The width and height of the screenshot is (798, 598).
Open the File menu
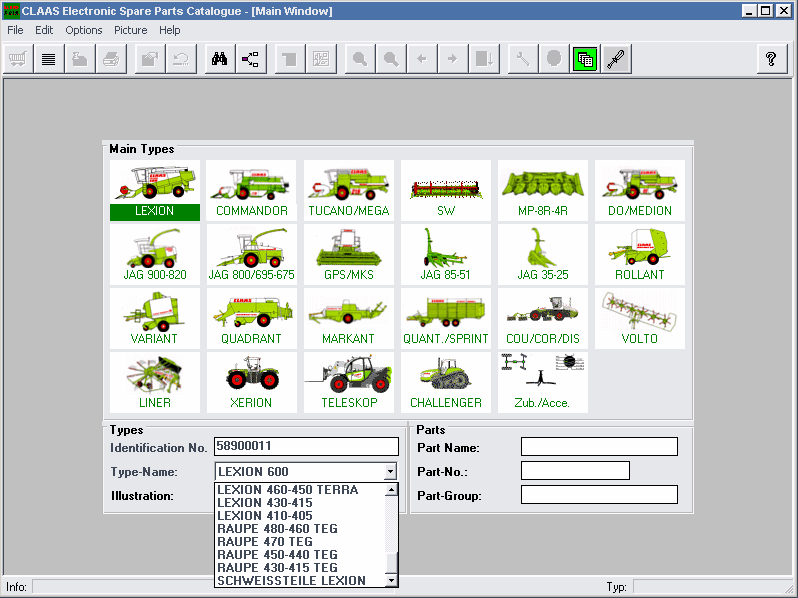[15, 31]
